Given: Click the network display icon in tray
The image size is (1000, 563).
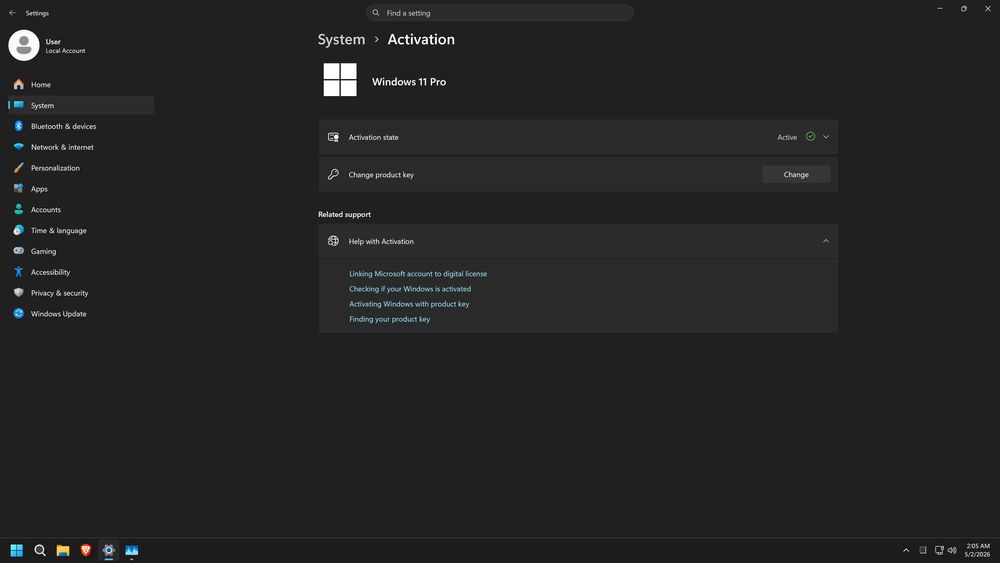Looking at the screenshot, I should tap(939, 550).
